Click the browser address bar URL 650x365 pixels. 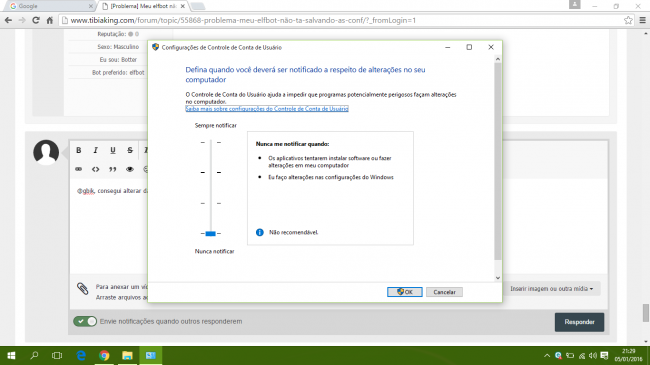tap(243, 20)
